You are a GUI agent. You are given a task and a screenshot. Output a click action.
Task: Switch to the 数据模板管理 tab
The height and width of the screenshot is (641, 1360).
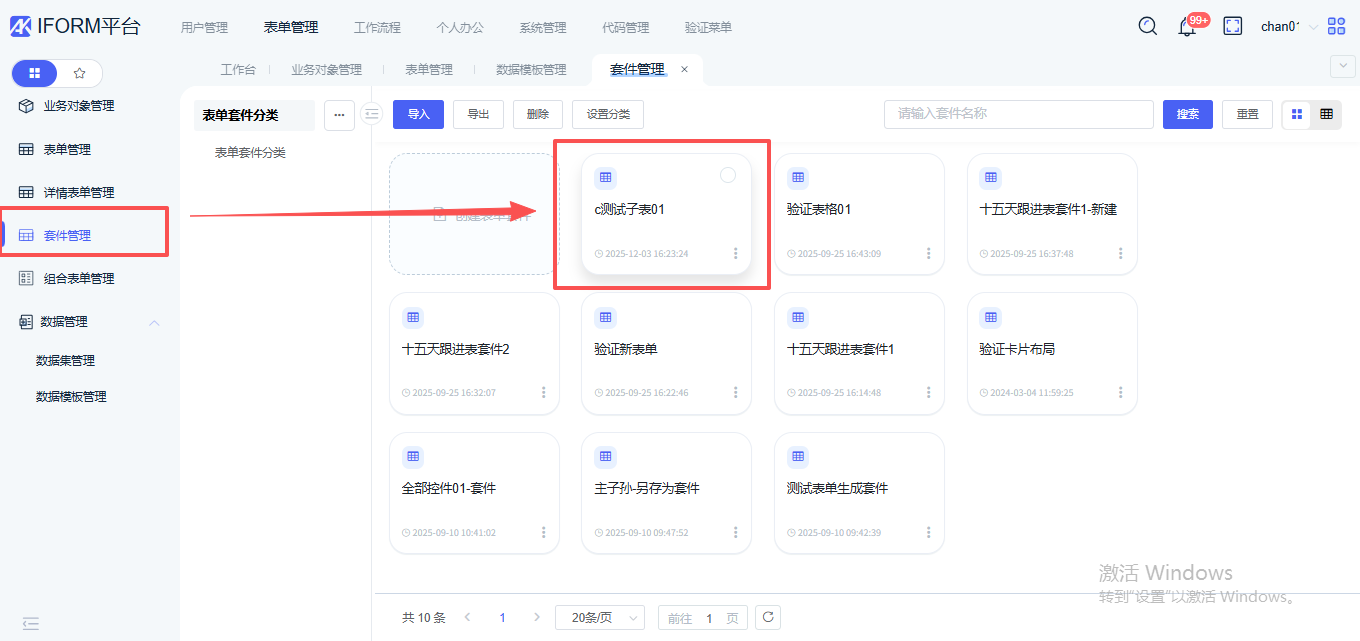[x=531, y=70]
